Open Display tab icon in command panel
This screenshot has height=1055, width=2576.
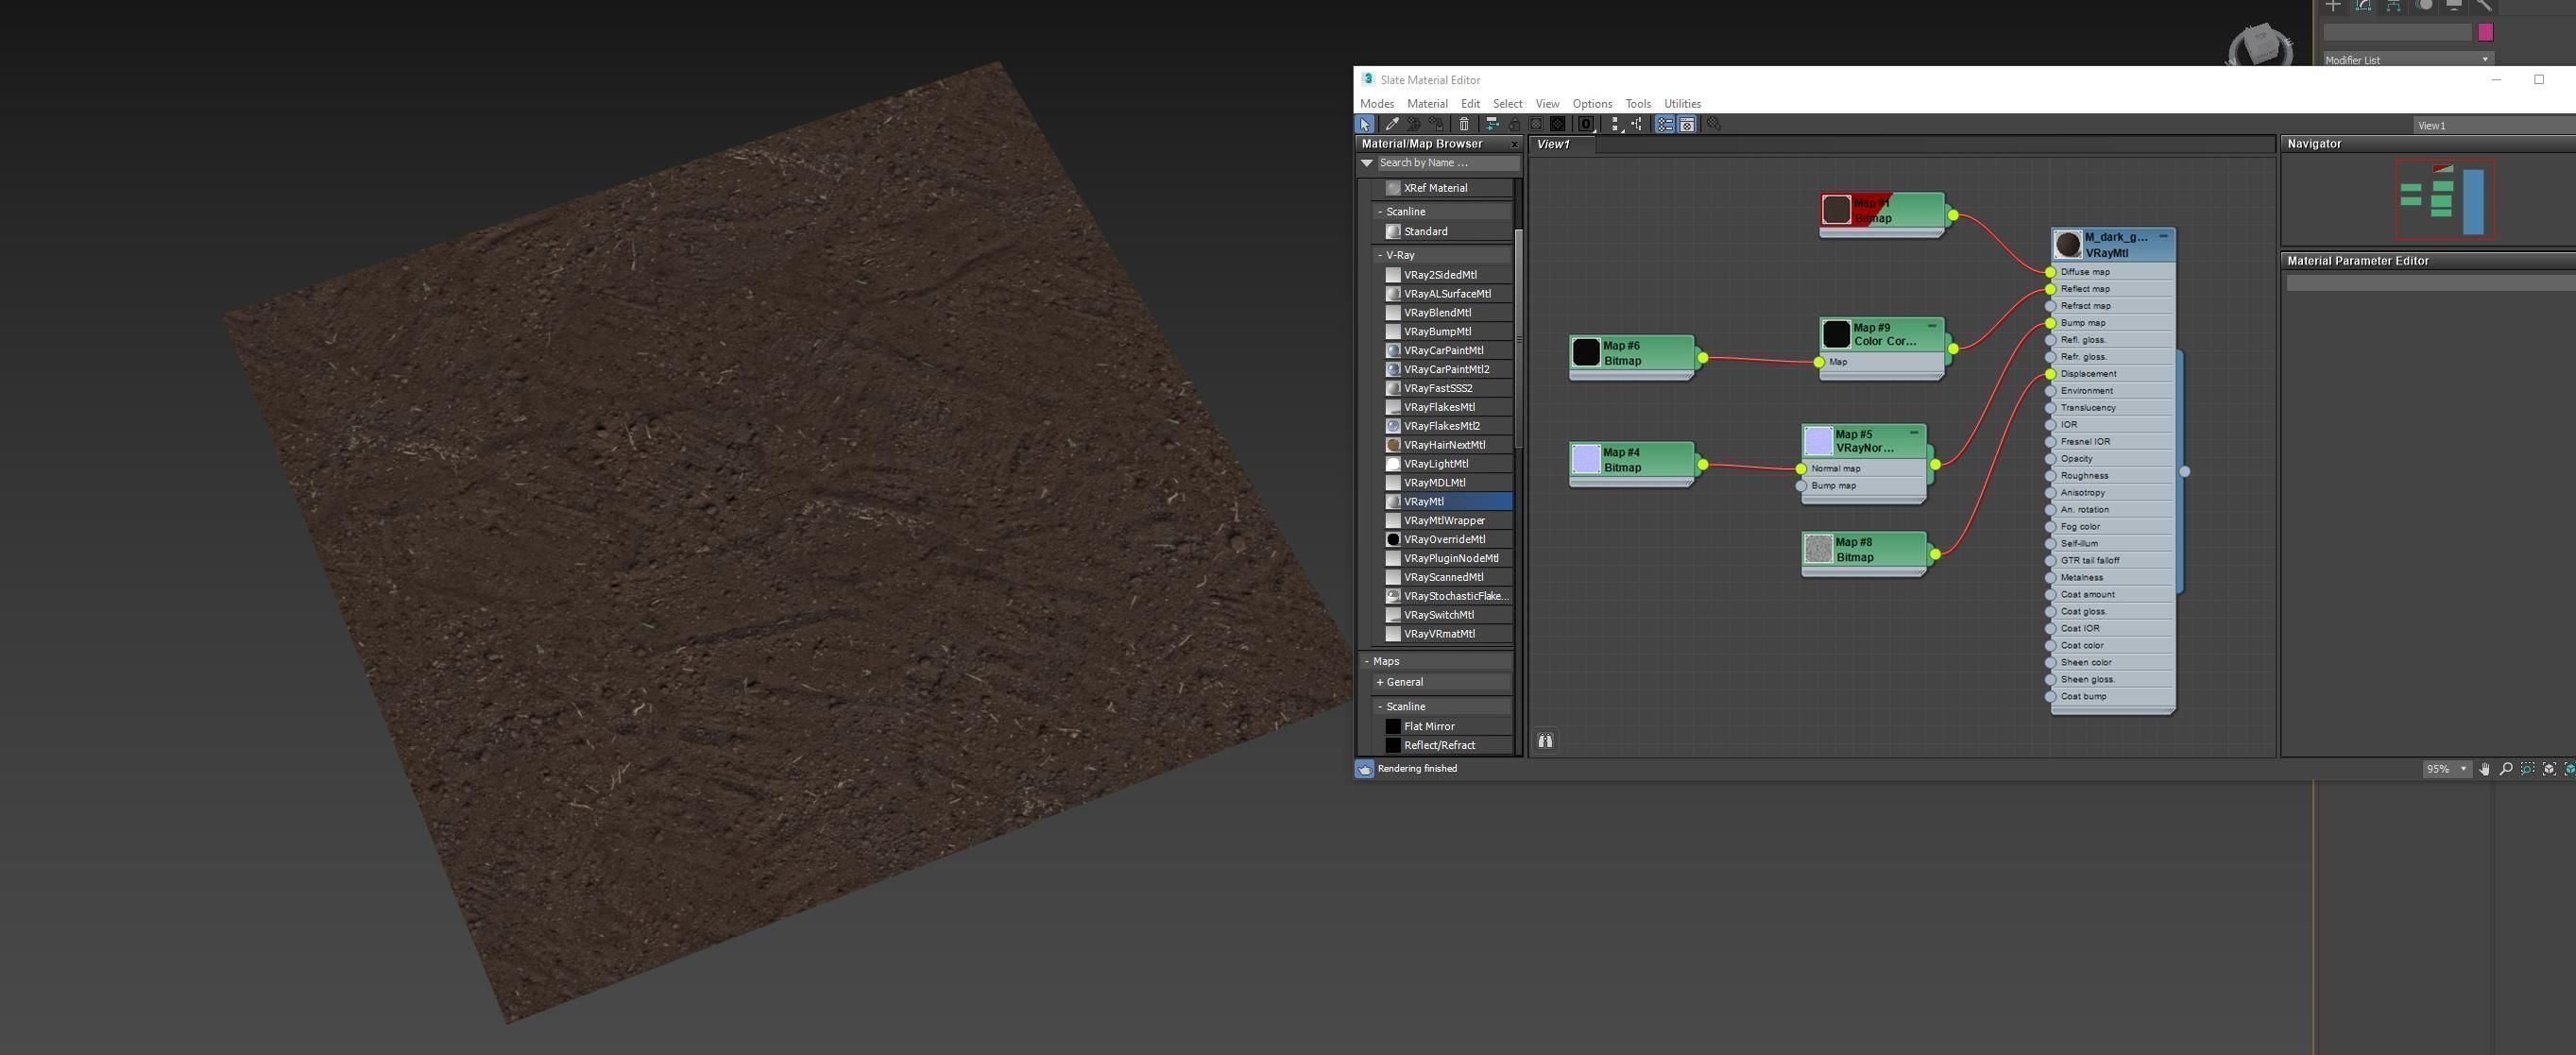2454,5
